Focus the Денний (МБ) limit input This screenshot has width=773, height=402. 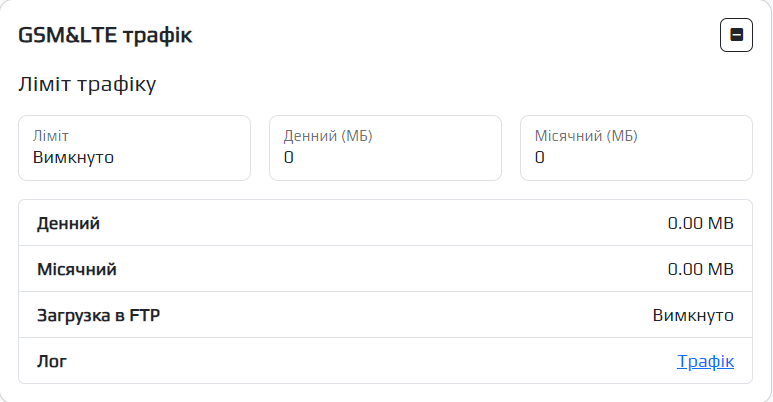(x=385, y=148)
